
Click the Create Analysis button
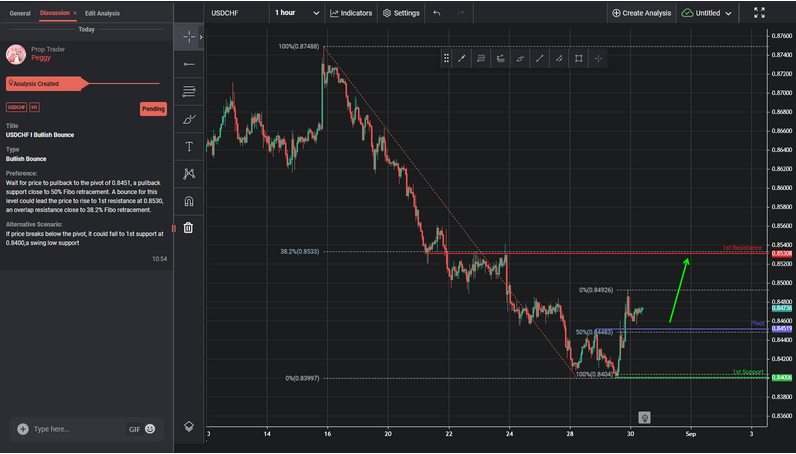point(642,13)
